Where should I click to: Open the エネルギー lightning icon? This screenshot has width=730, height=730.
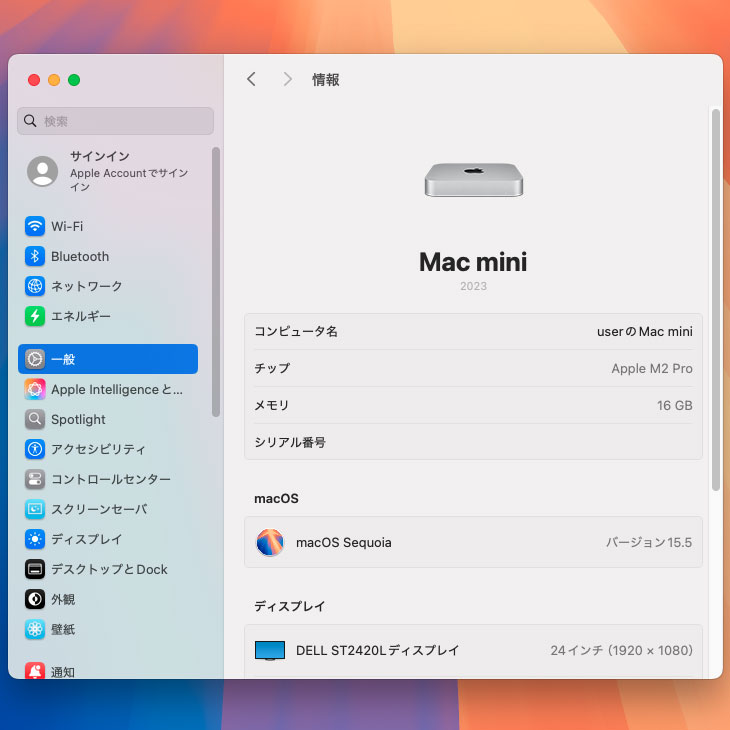35,316
